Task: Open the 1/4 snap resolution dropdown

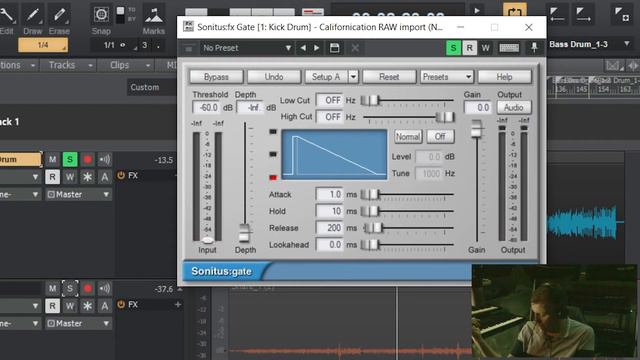Action: click(x=43, y=45)
